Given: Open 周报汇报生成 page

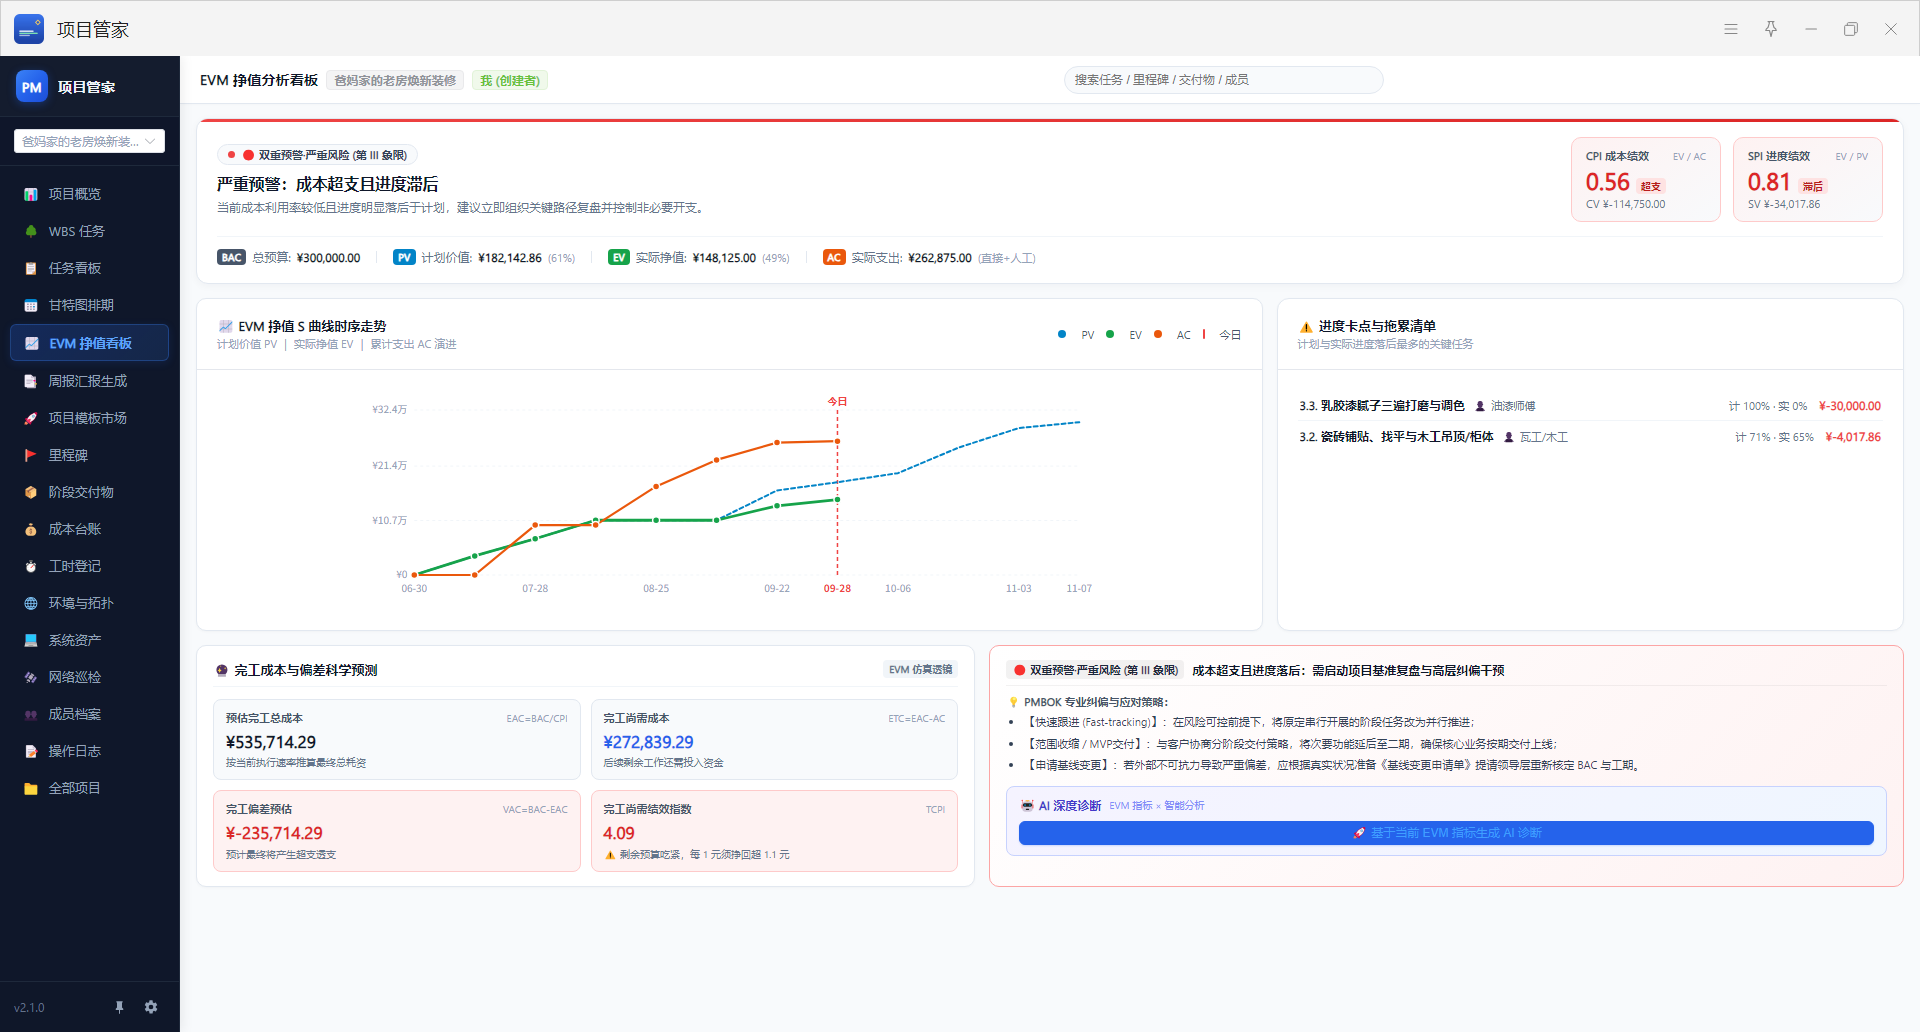Looking at the screenshot, I should click(x=89, y=381).
